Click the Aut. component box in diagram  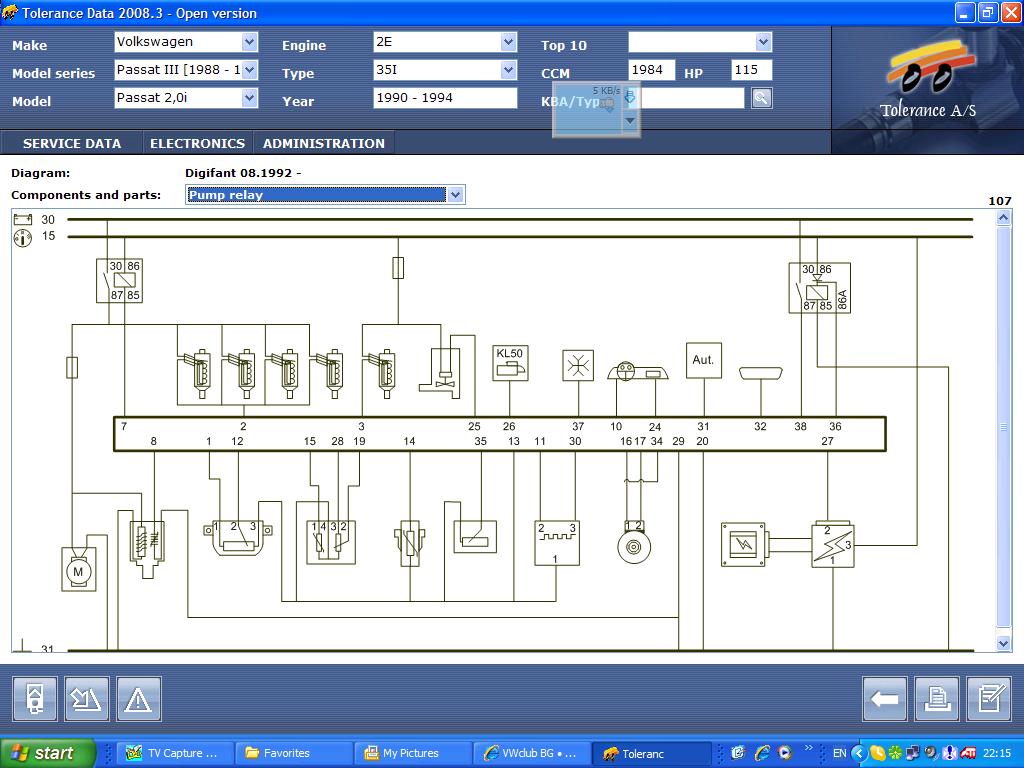[703, 360]
